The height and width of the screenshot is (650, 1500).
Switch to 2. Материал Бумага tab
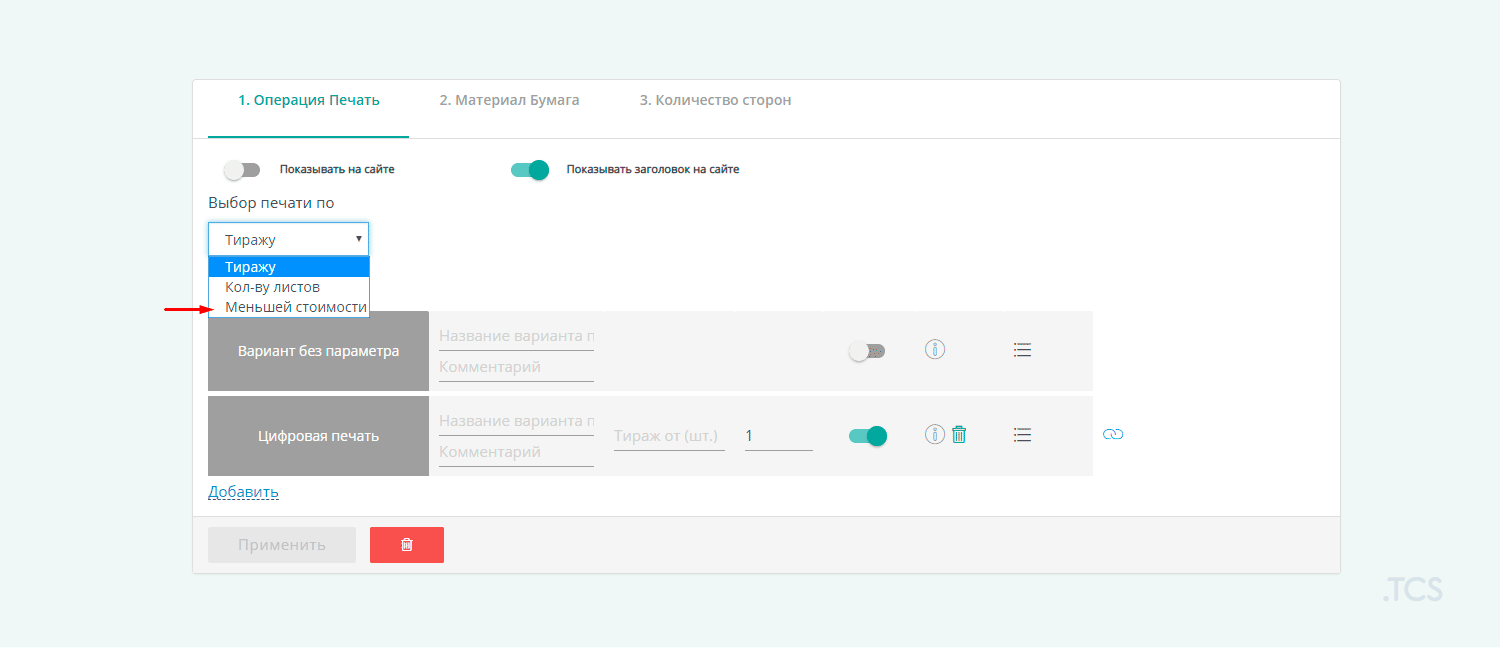[x=509, y=100]
